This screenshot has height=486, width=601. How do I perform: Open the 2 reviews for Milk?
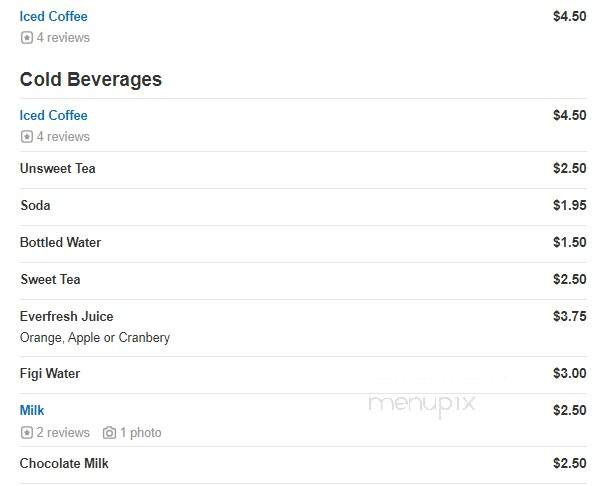pyautogui.click(x=63, y=432)
